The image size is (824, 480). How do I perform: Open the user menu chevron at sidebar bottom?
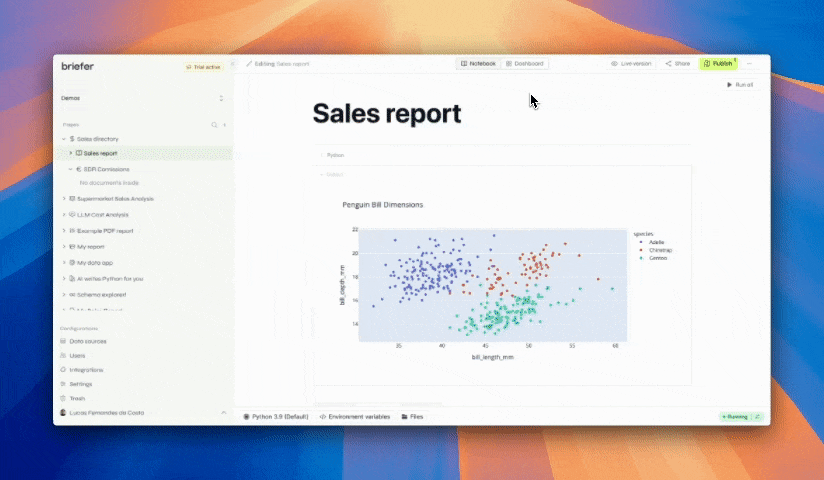click(x=223, y=413)
